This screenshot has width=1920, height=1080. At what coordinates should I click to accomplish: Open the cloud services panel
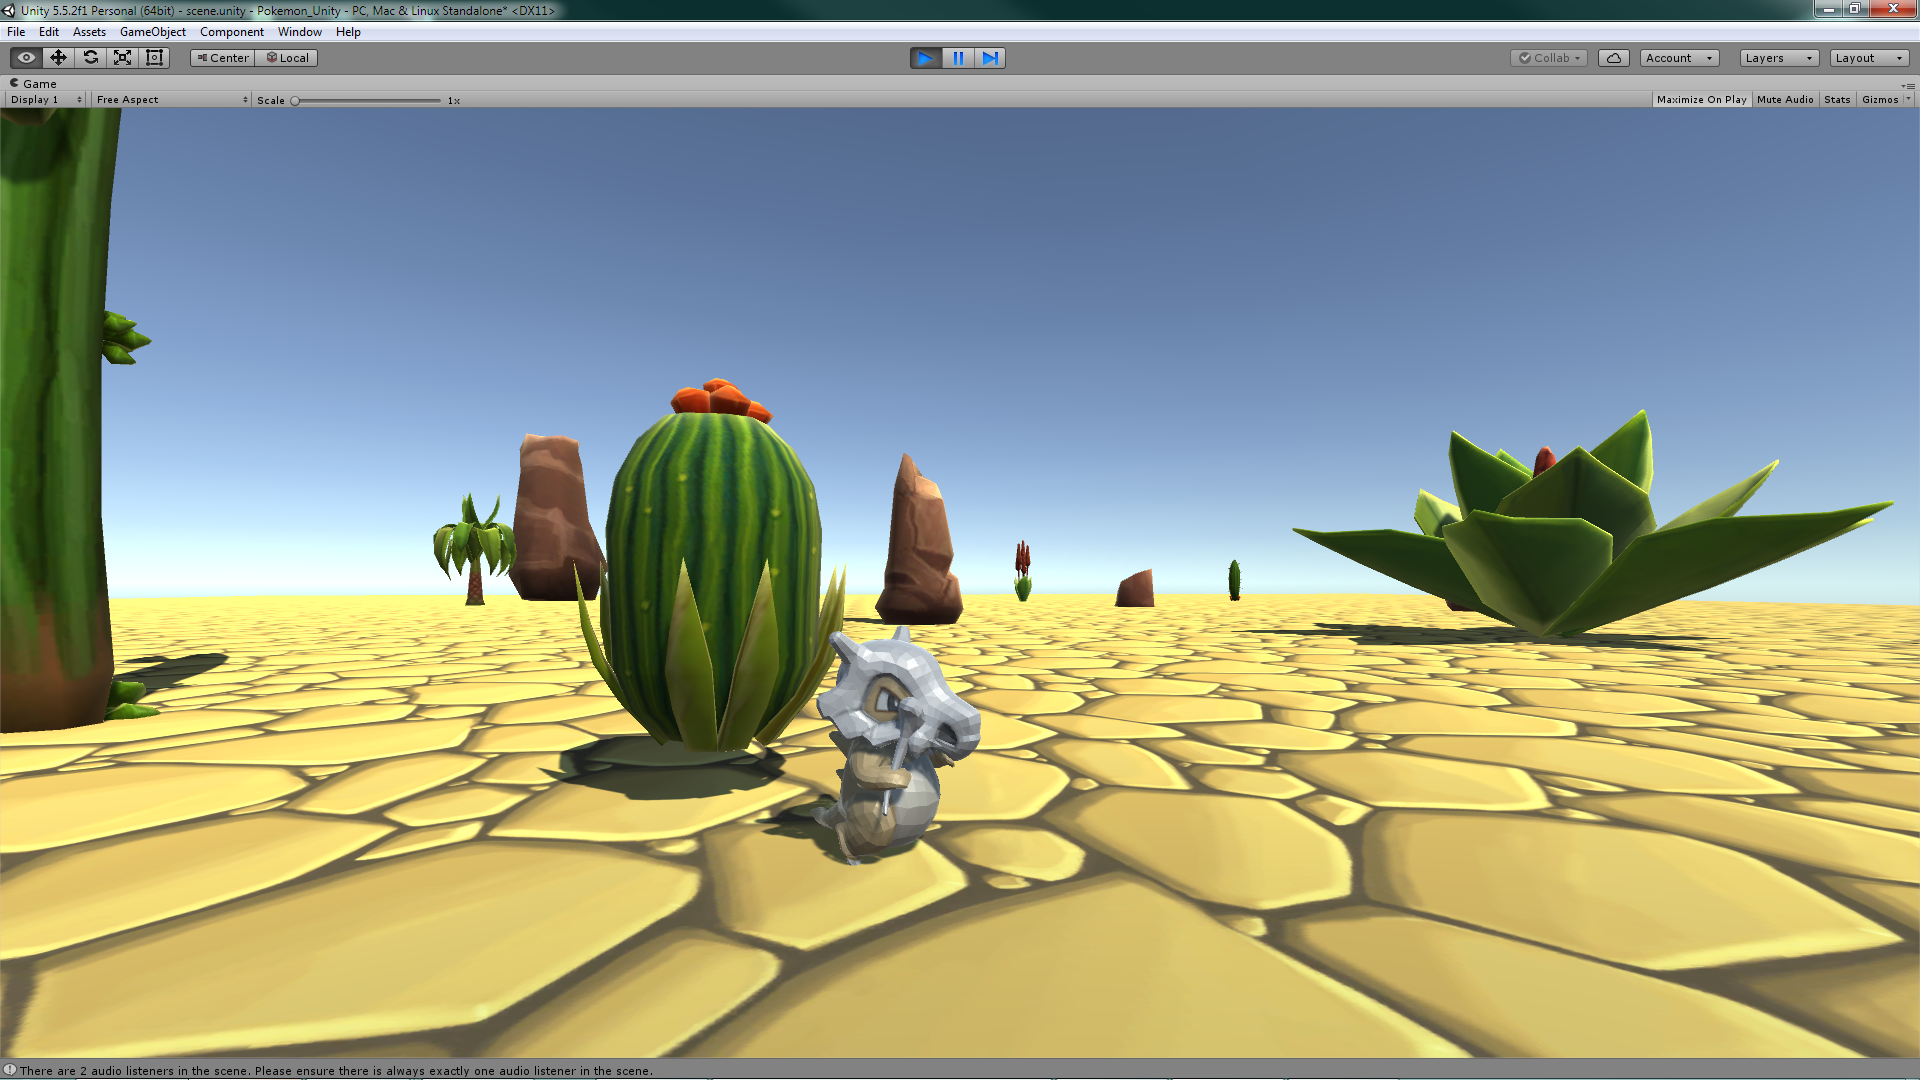[x=1613, y=58]
